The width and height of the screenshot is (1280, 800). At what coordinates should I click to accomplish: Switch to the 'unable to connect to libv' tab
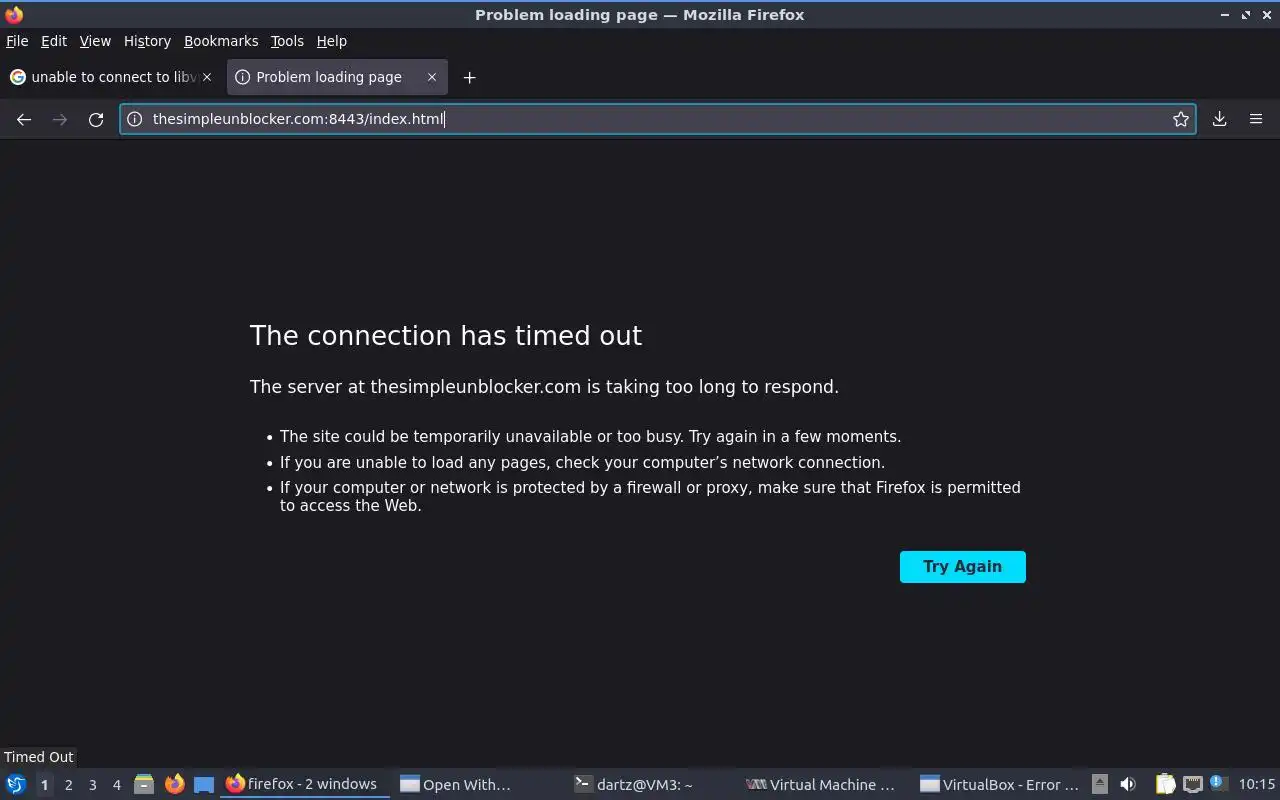click(112, 77)
